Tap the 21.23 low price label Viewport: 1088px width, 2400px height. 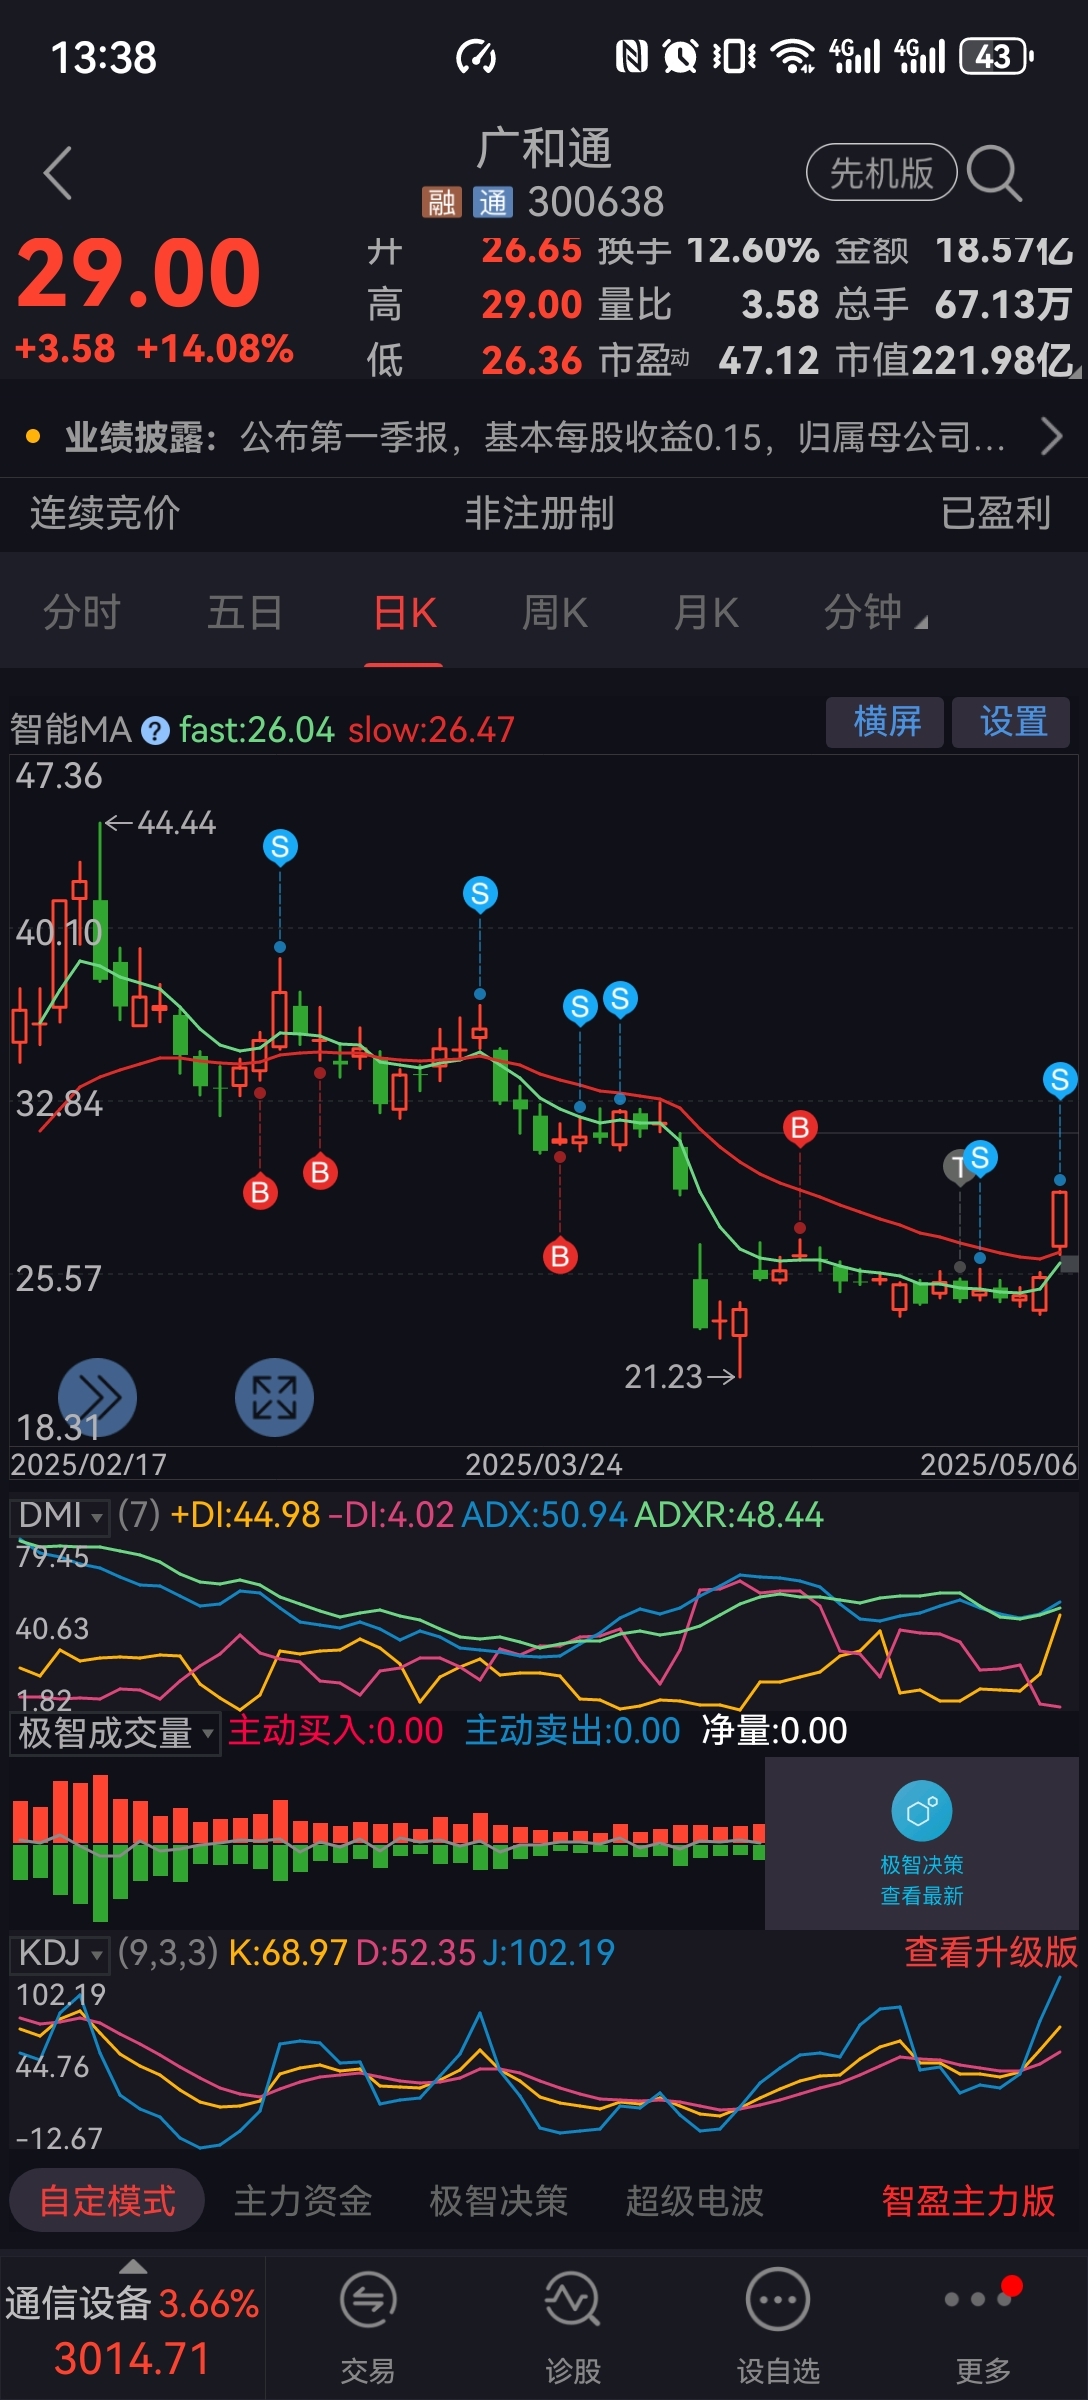(663, 1377)
